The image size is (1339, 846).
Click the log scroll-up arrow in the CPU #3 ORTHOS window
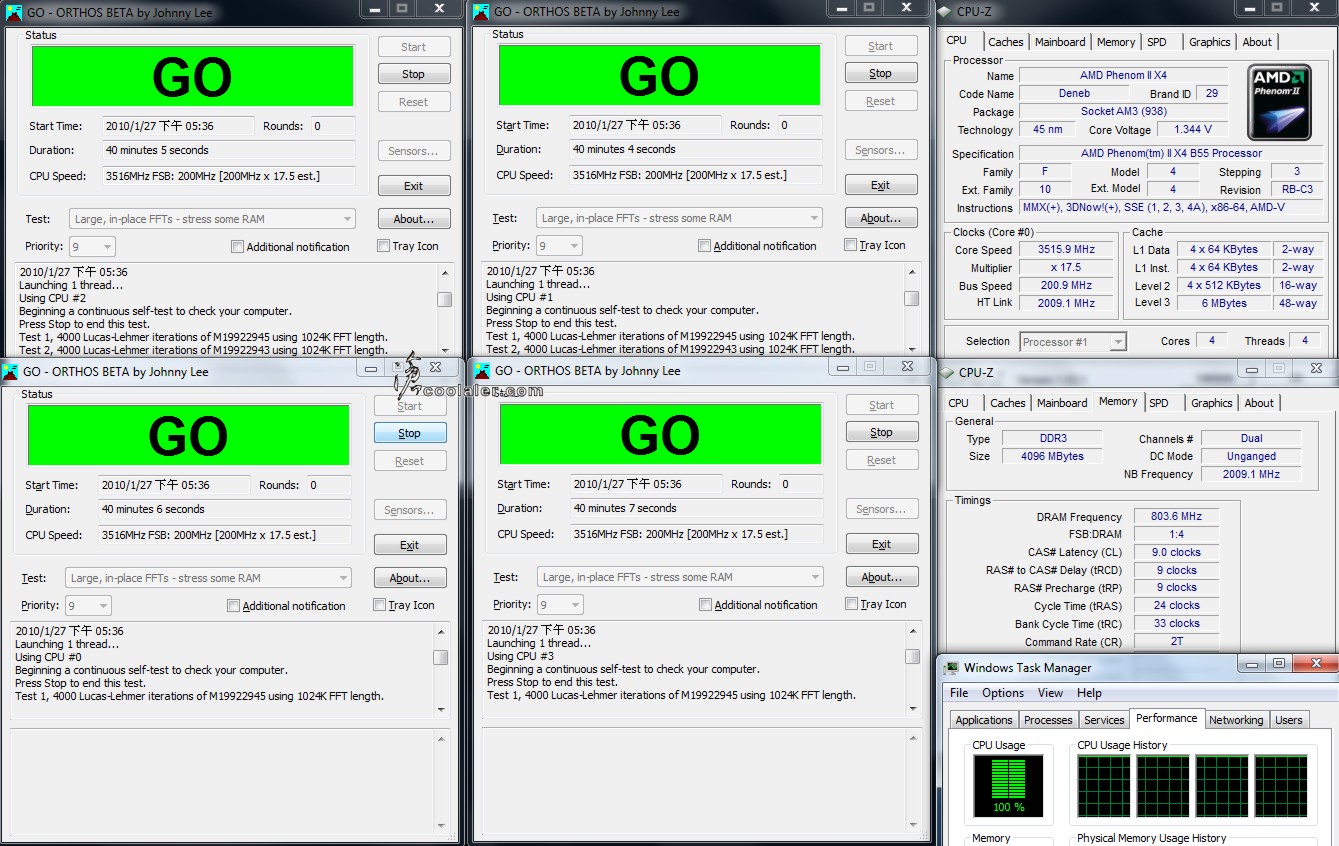click(913, 630)
